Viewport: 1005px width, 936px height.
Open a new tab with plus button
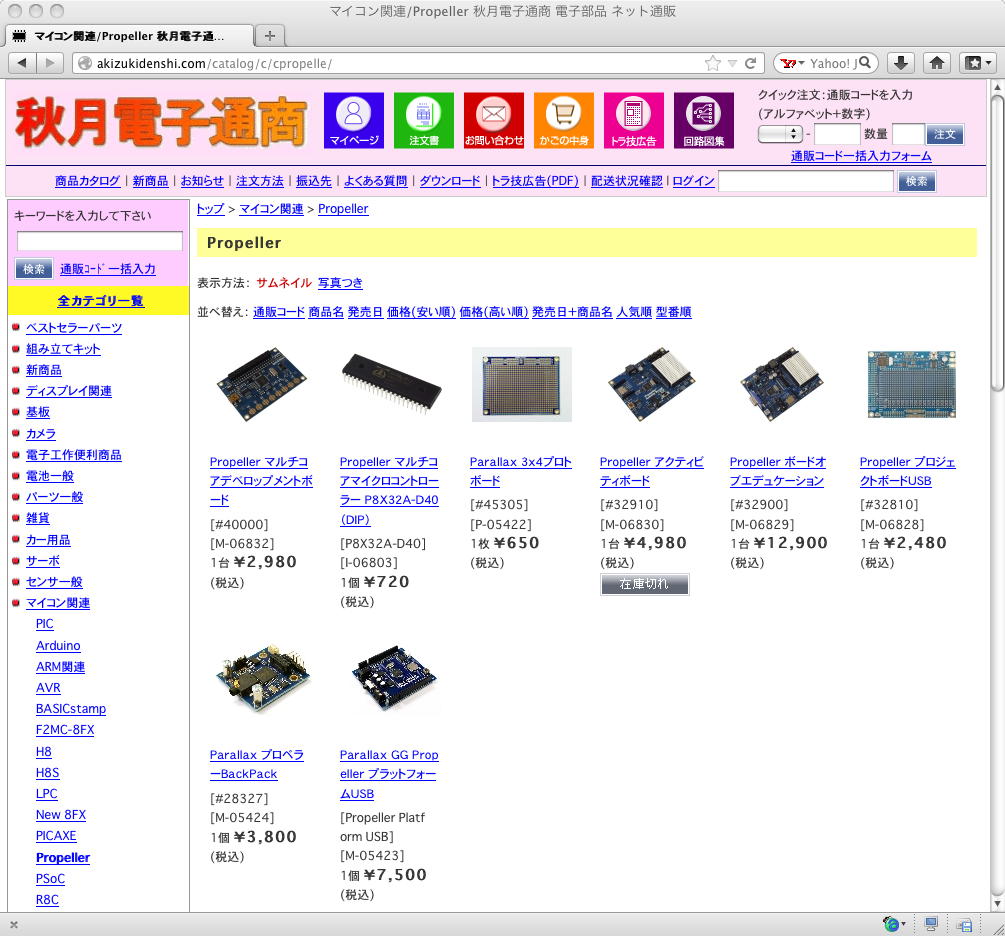tap(270, 36)
